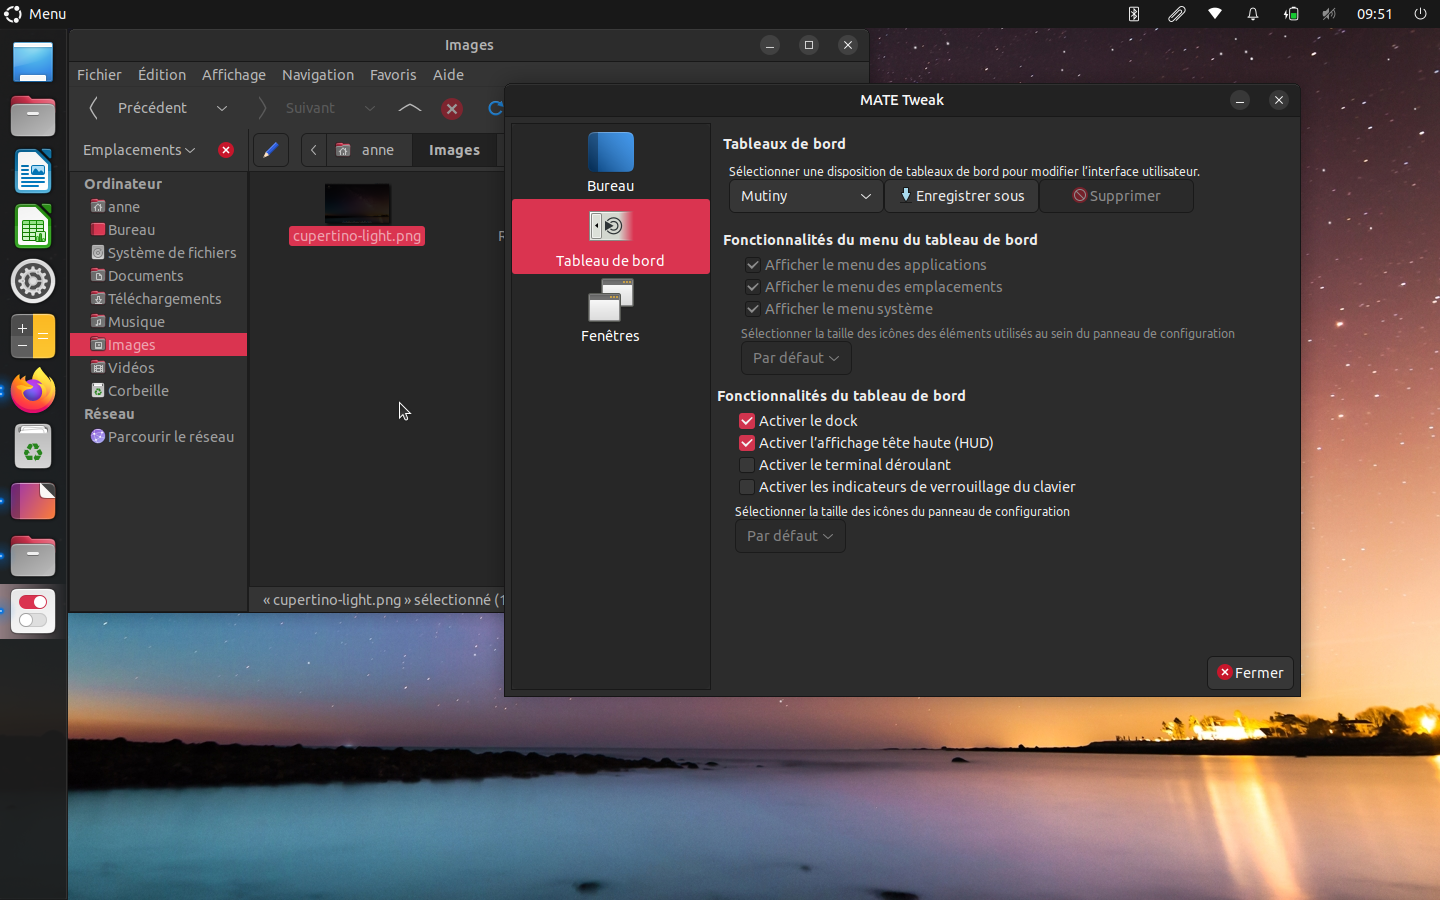Open the Précédent history dropdown arrow
Viewport: 1440px width, 900px height.
pos(222,108)
